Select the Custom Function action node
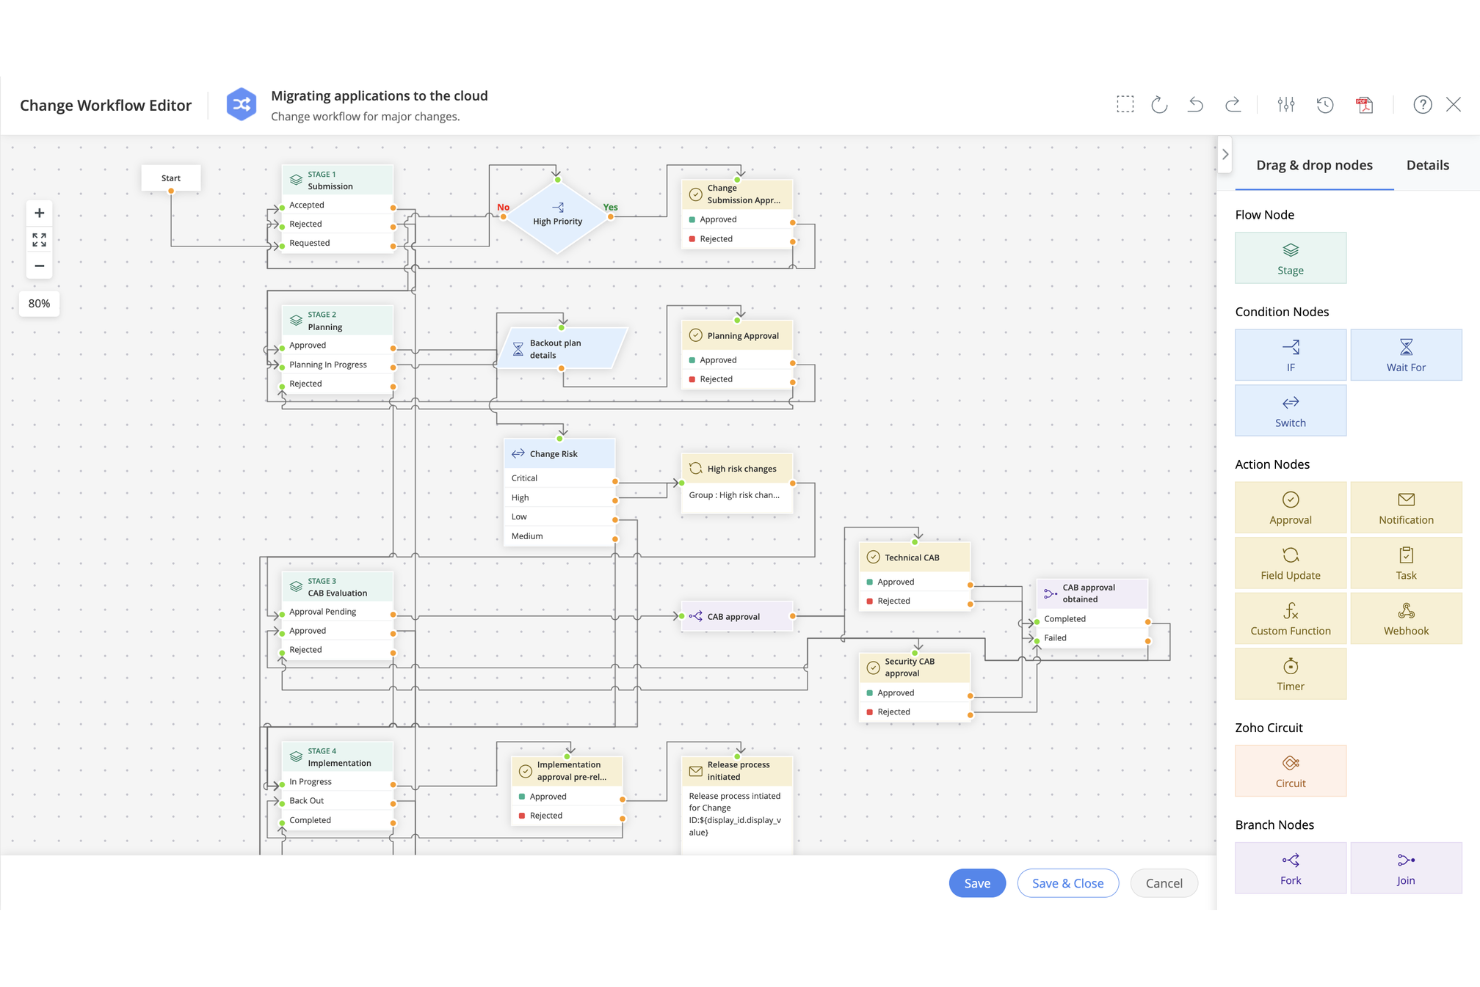This screenshot has height=987, width=1480. click(1290, 617)
